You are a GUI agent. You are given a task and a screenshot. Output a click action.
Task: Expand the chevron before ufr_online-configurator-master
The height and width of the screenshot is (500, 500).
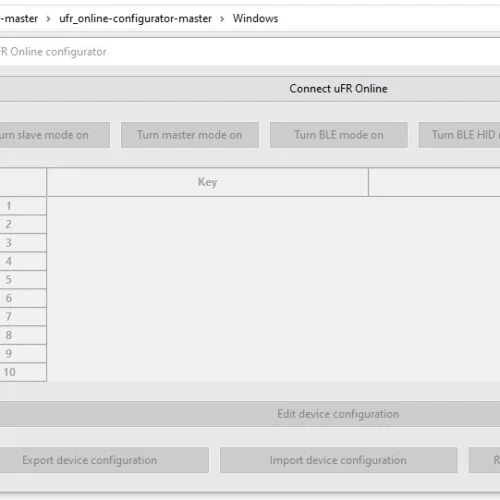click(48, 19)
